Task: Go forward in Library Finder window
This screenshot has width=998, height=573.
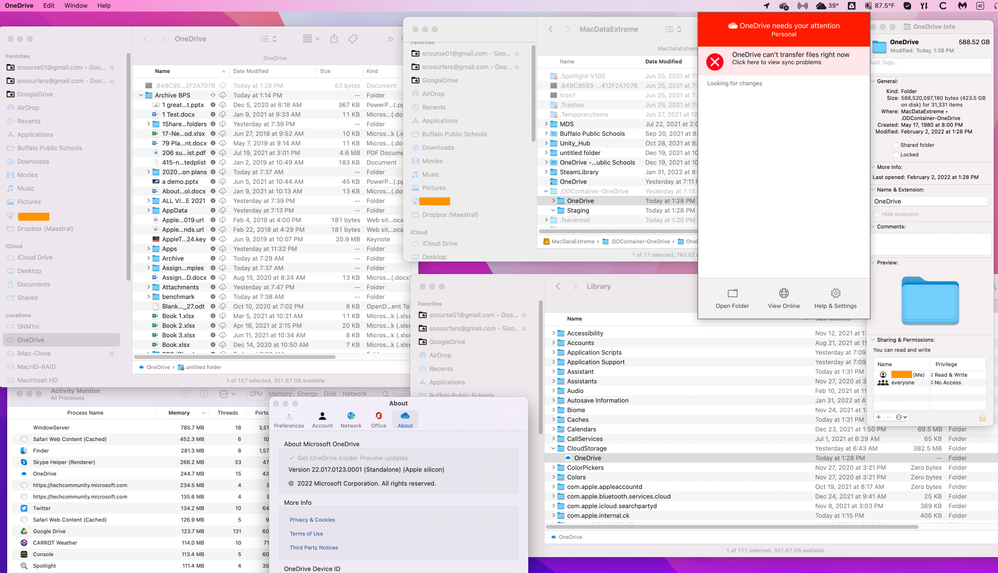Action: click(x=574, y=286)
